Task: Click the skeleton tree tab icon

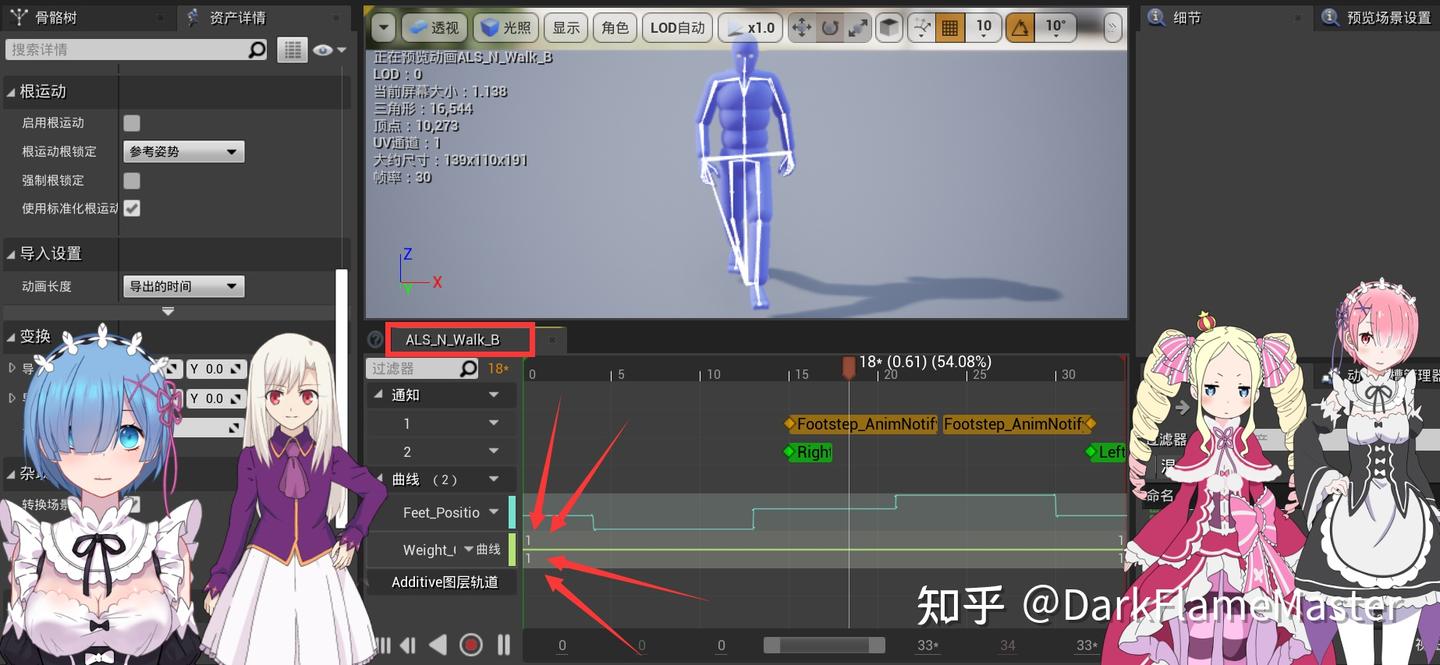Action: pyautogui.click(x=19, y=17)
